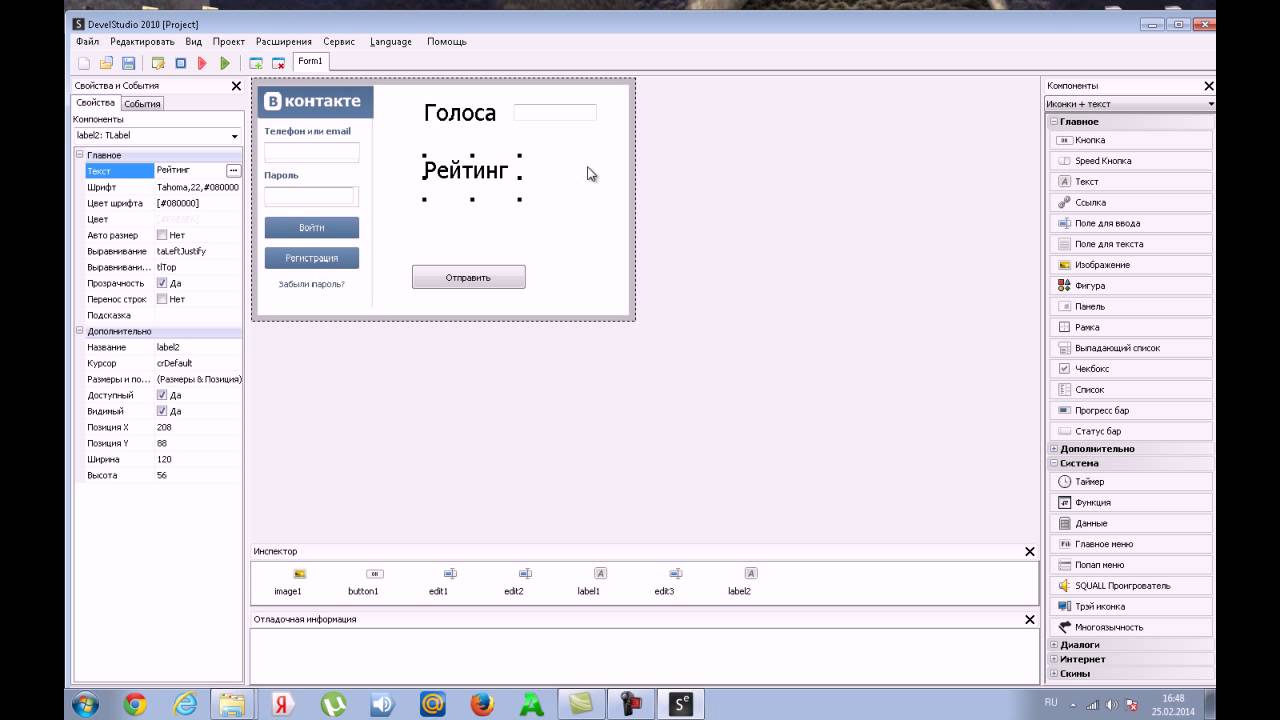The image size is (1280, 720).
Task: Toggle the Перенос строк checkbox
Action: pos(162,299)
